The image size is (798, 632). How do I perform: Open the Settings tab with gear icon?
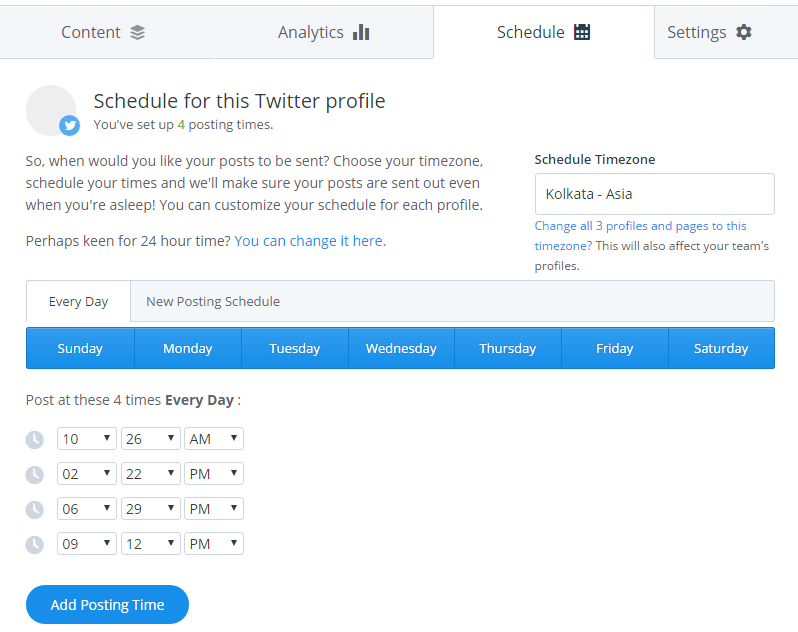709,32
